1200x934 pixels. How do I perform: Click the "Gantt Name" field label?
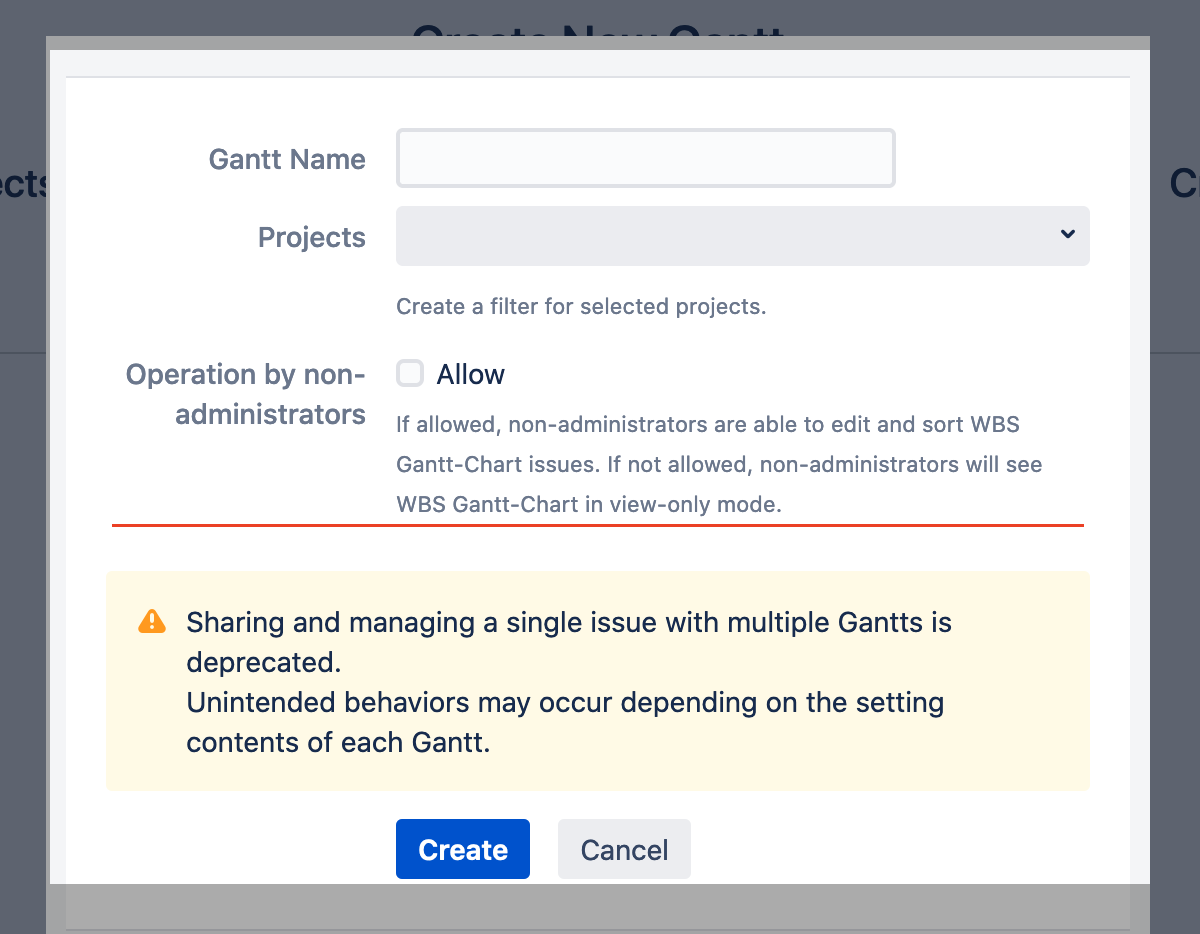click(x=287, y=159)
